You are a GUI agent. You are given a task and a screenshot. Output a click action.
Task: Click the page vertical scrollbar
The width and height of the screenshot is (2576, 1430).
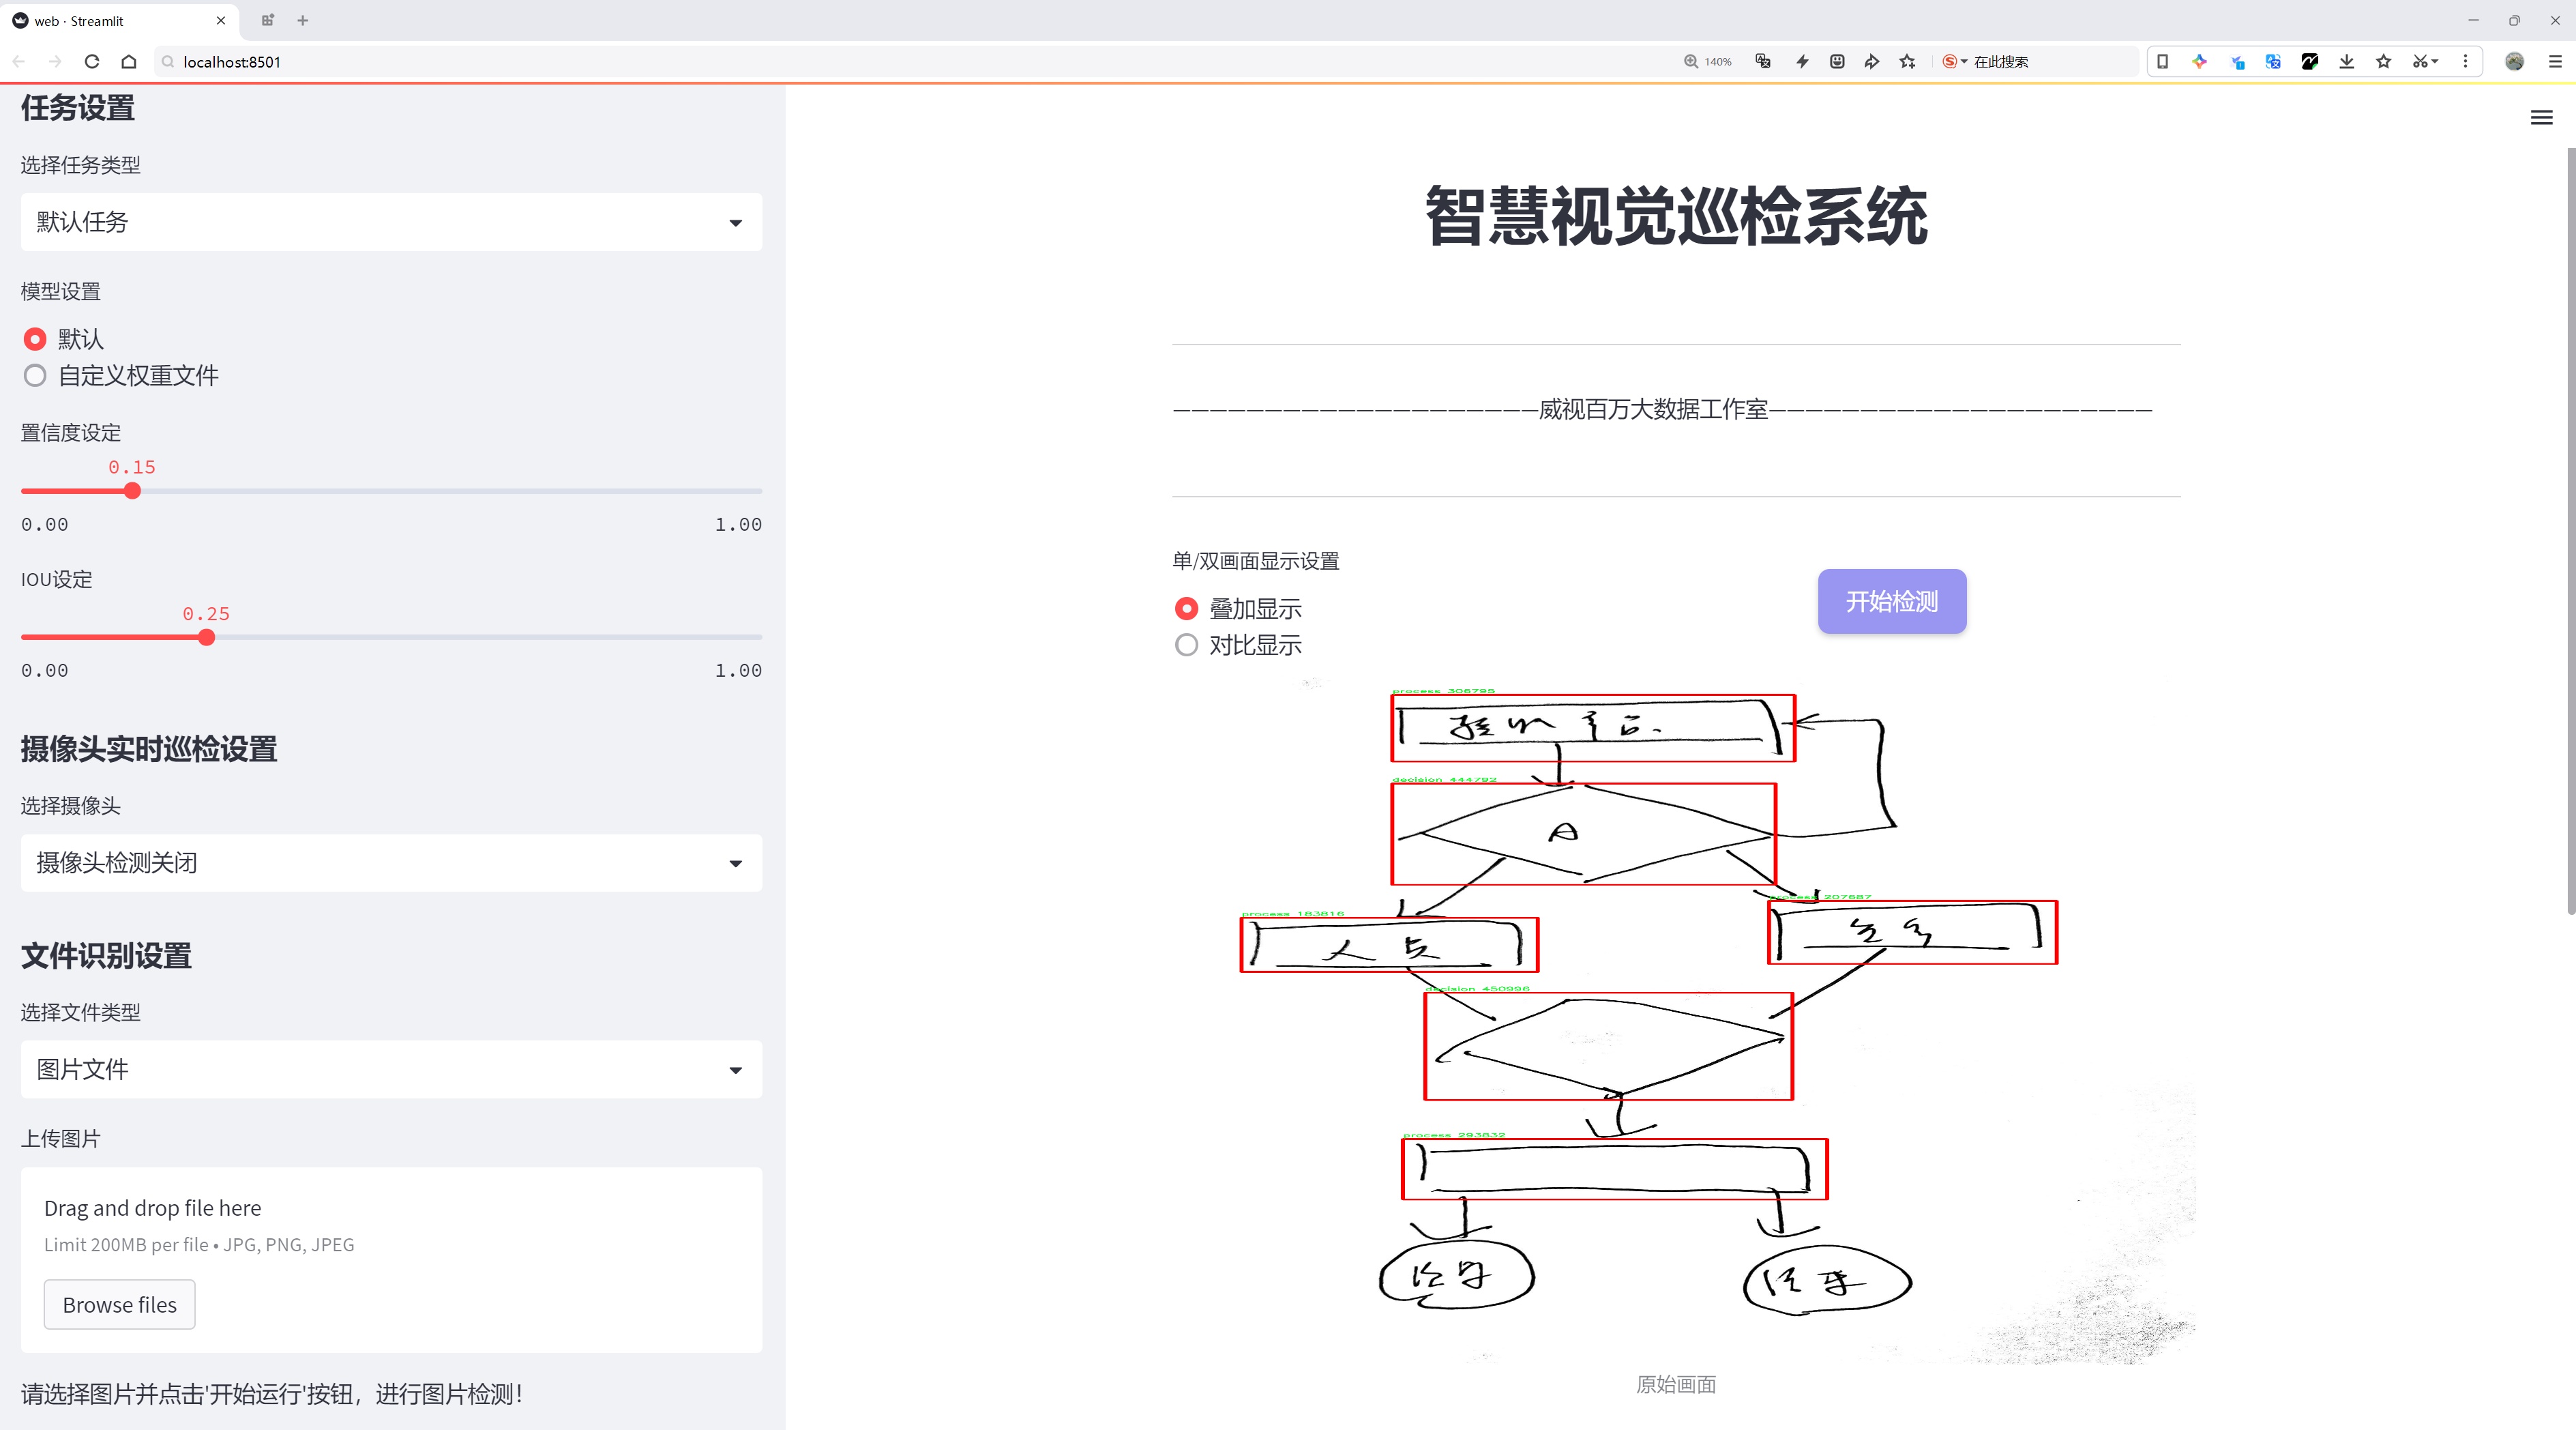[2570, 530]
